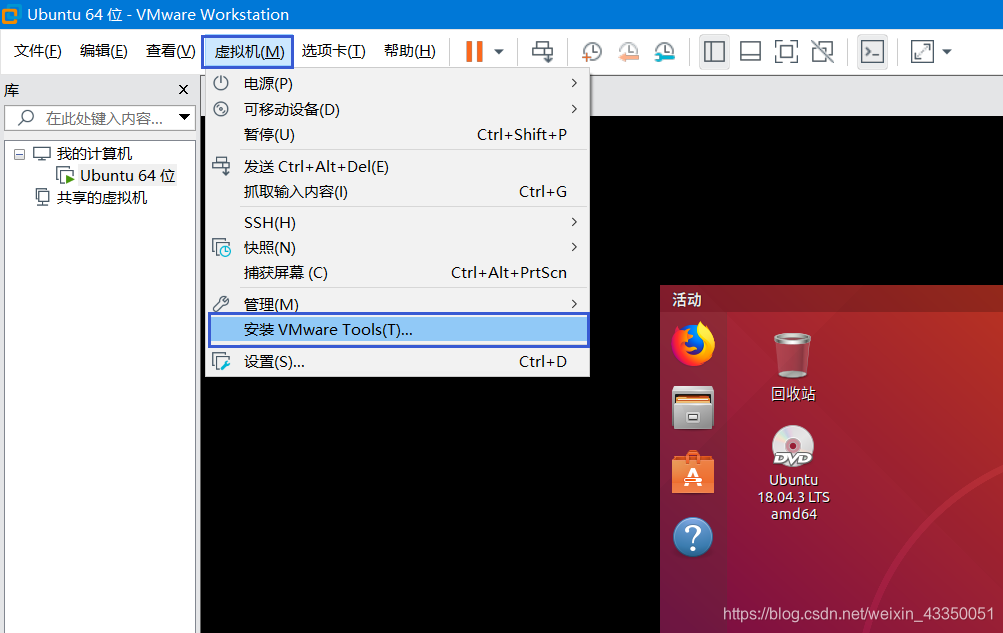Screen dimensions: 1003x633
Task: Take a snapshot with the clock-plus icon
Action: pyautogui.click(x=592, y=52)
